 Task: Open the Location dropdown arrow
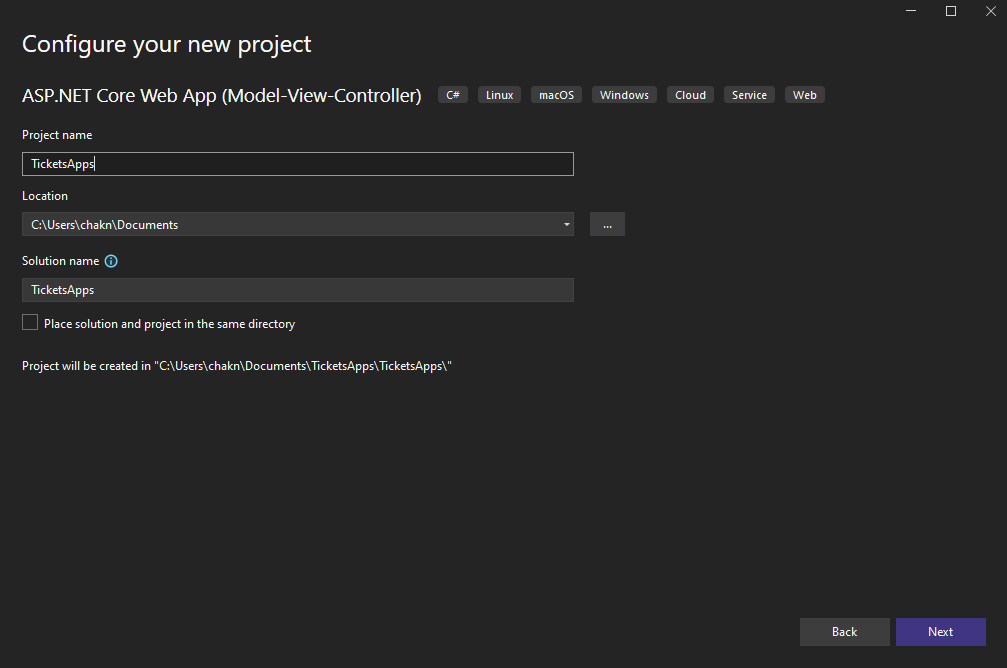point(566,224)
